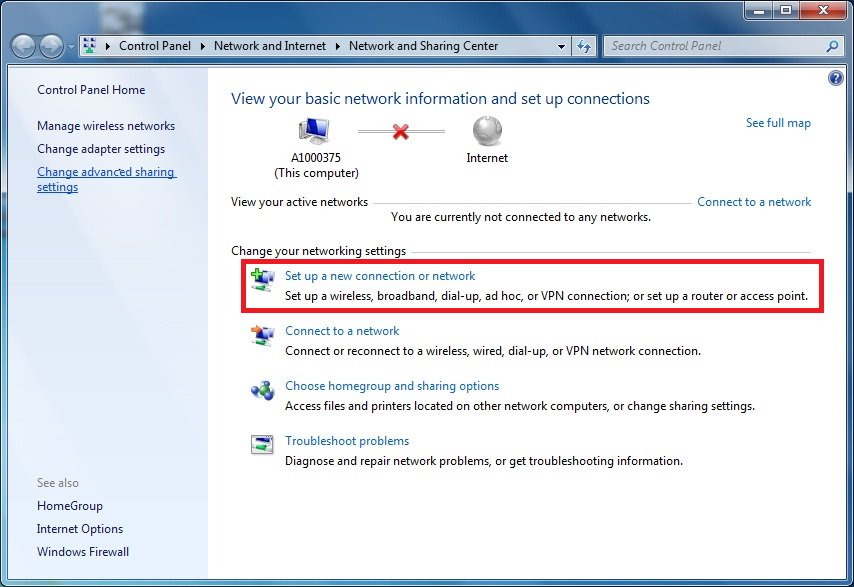Click the Internet globe icon
This screenshot has width=854, height=587.
coord(487,131)
